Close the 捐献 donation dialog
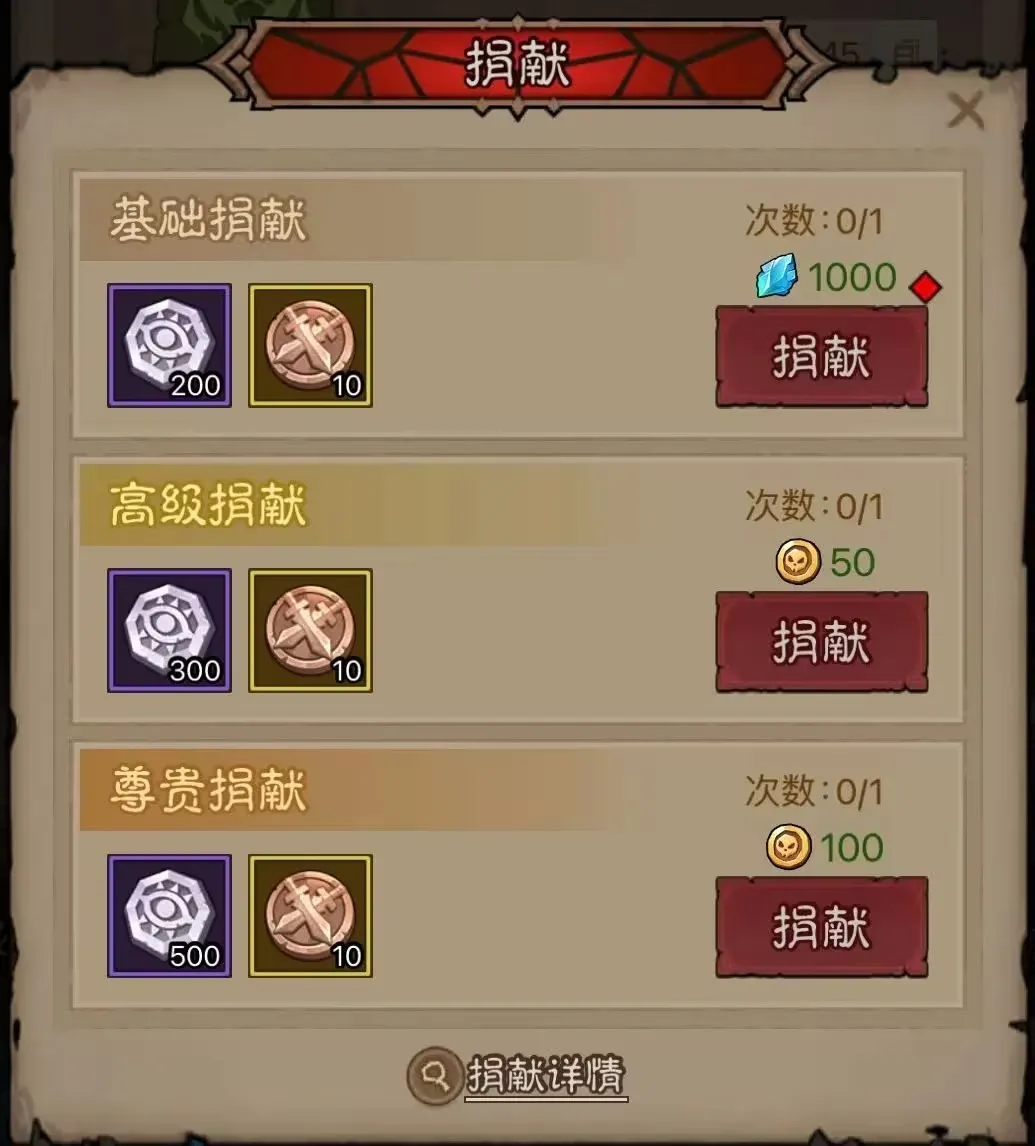 966,111
